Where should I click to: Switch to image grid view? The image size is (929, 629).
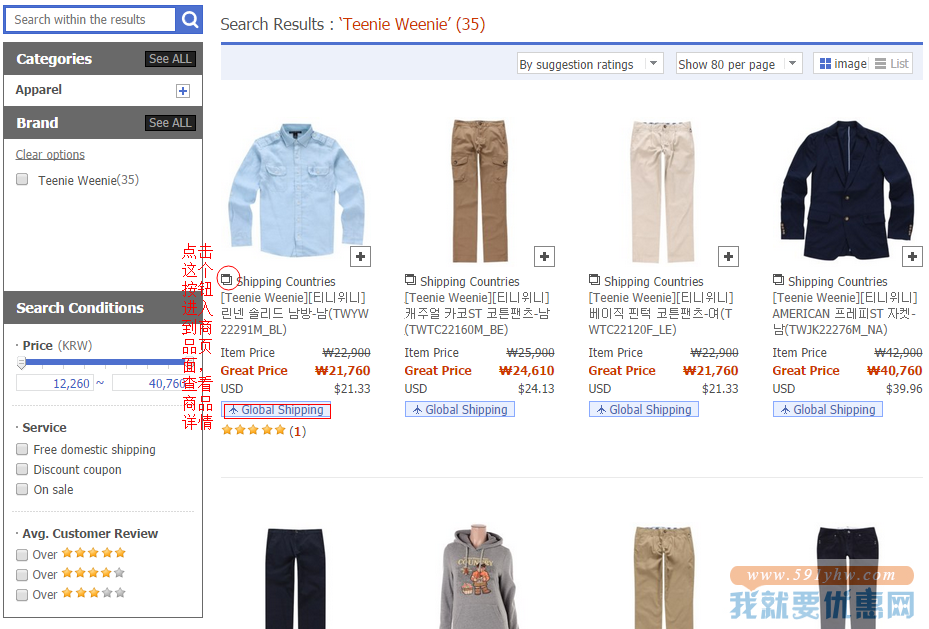pos(843,63)
